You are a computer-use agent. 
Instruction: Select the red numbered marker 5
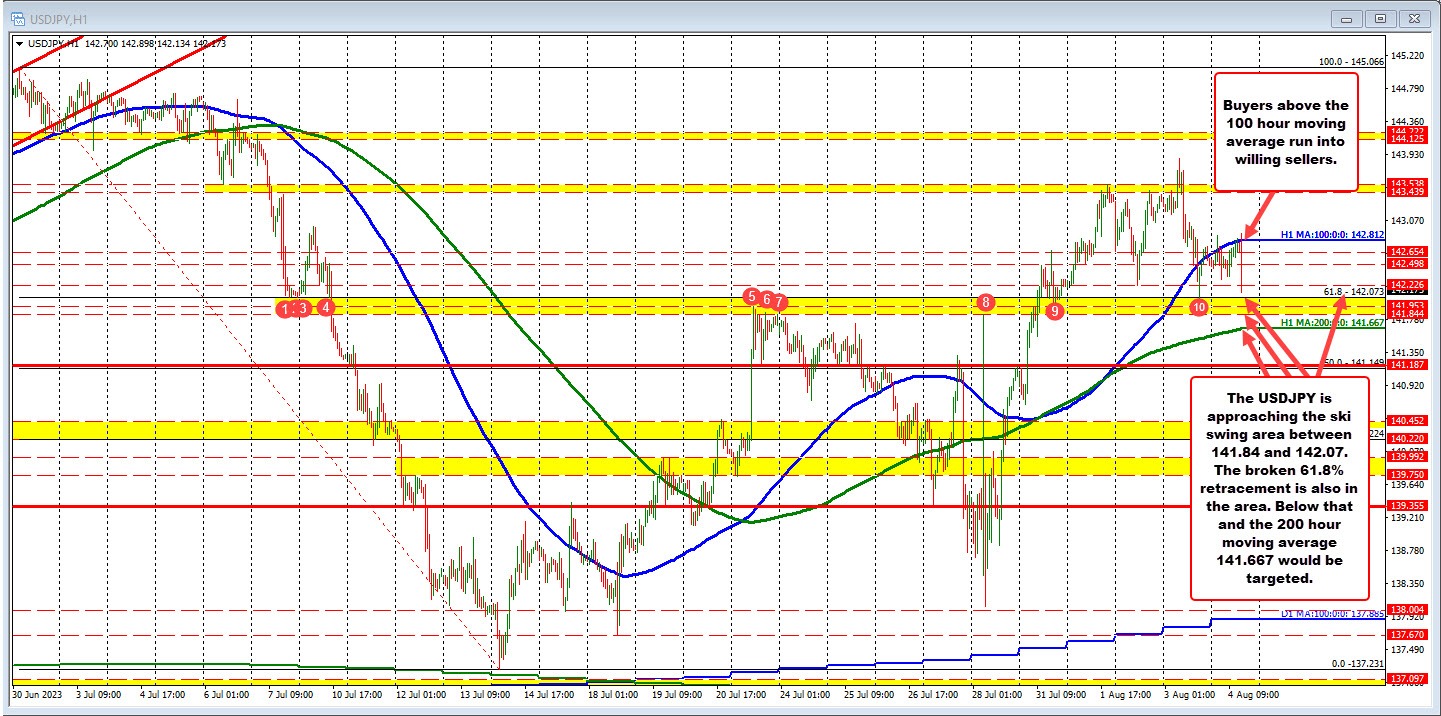751,298
